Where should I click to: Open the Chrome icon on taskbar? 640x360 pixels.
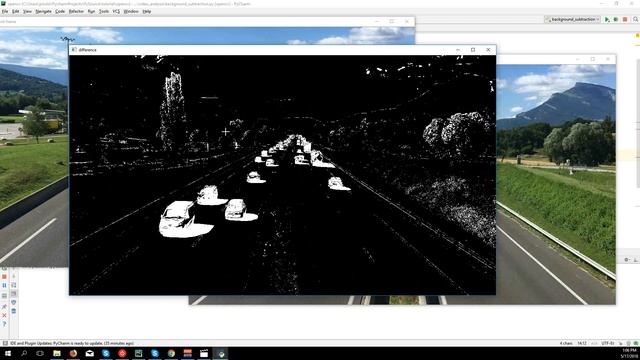tap(171, 353)
